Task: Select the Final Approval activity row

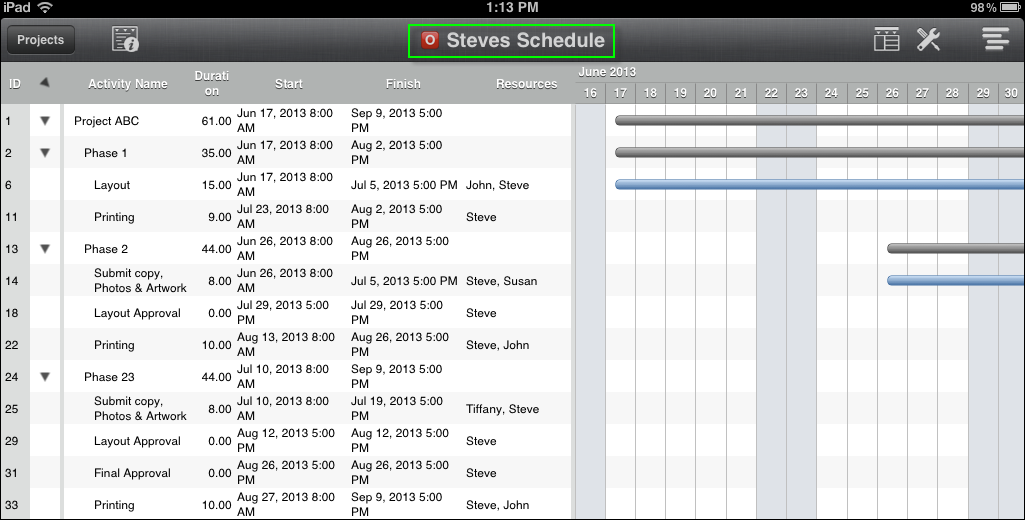Action: (x=132, y=473)
